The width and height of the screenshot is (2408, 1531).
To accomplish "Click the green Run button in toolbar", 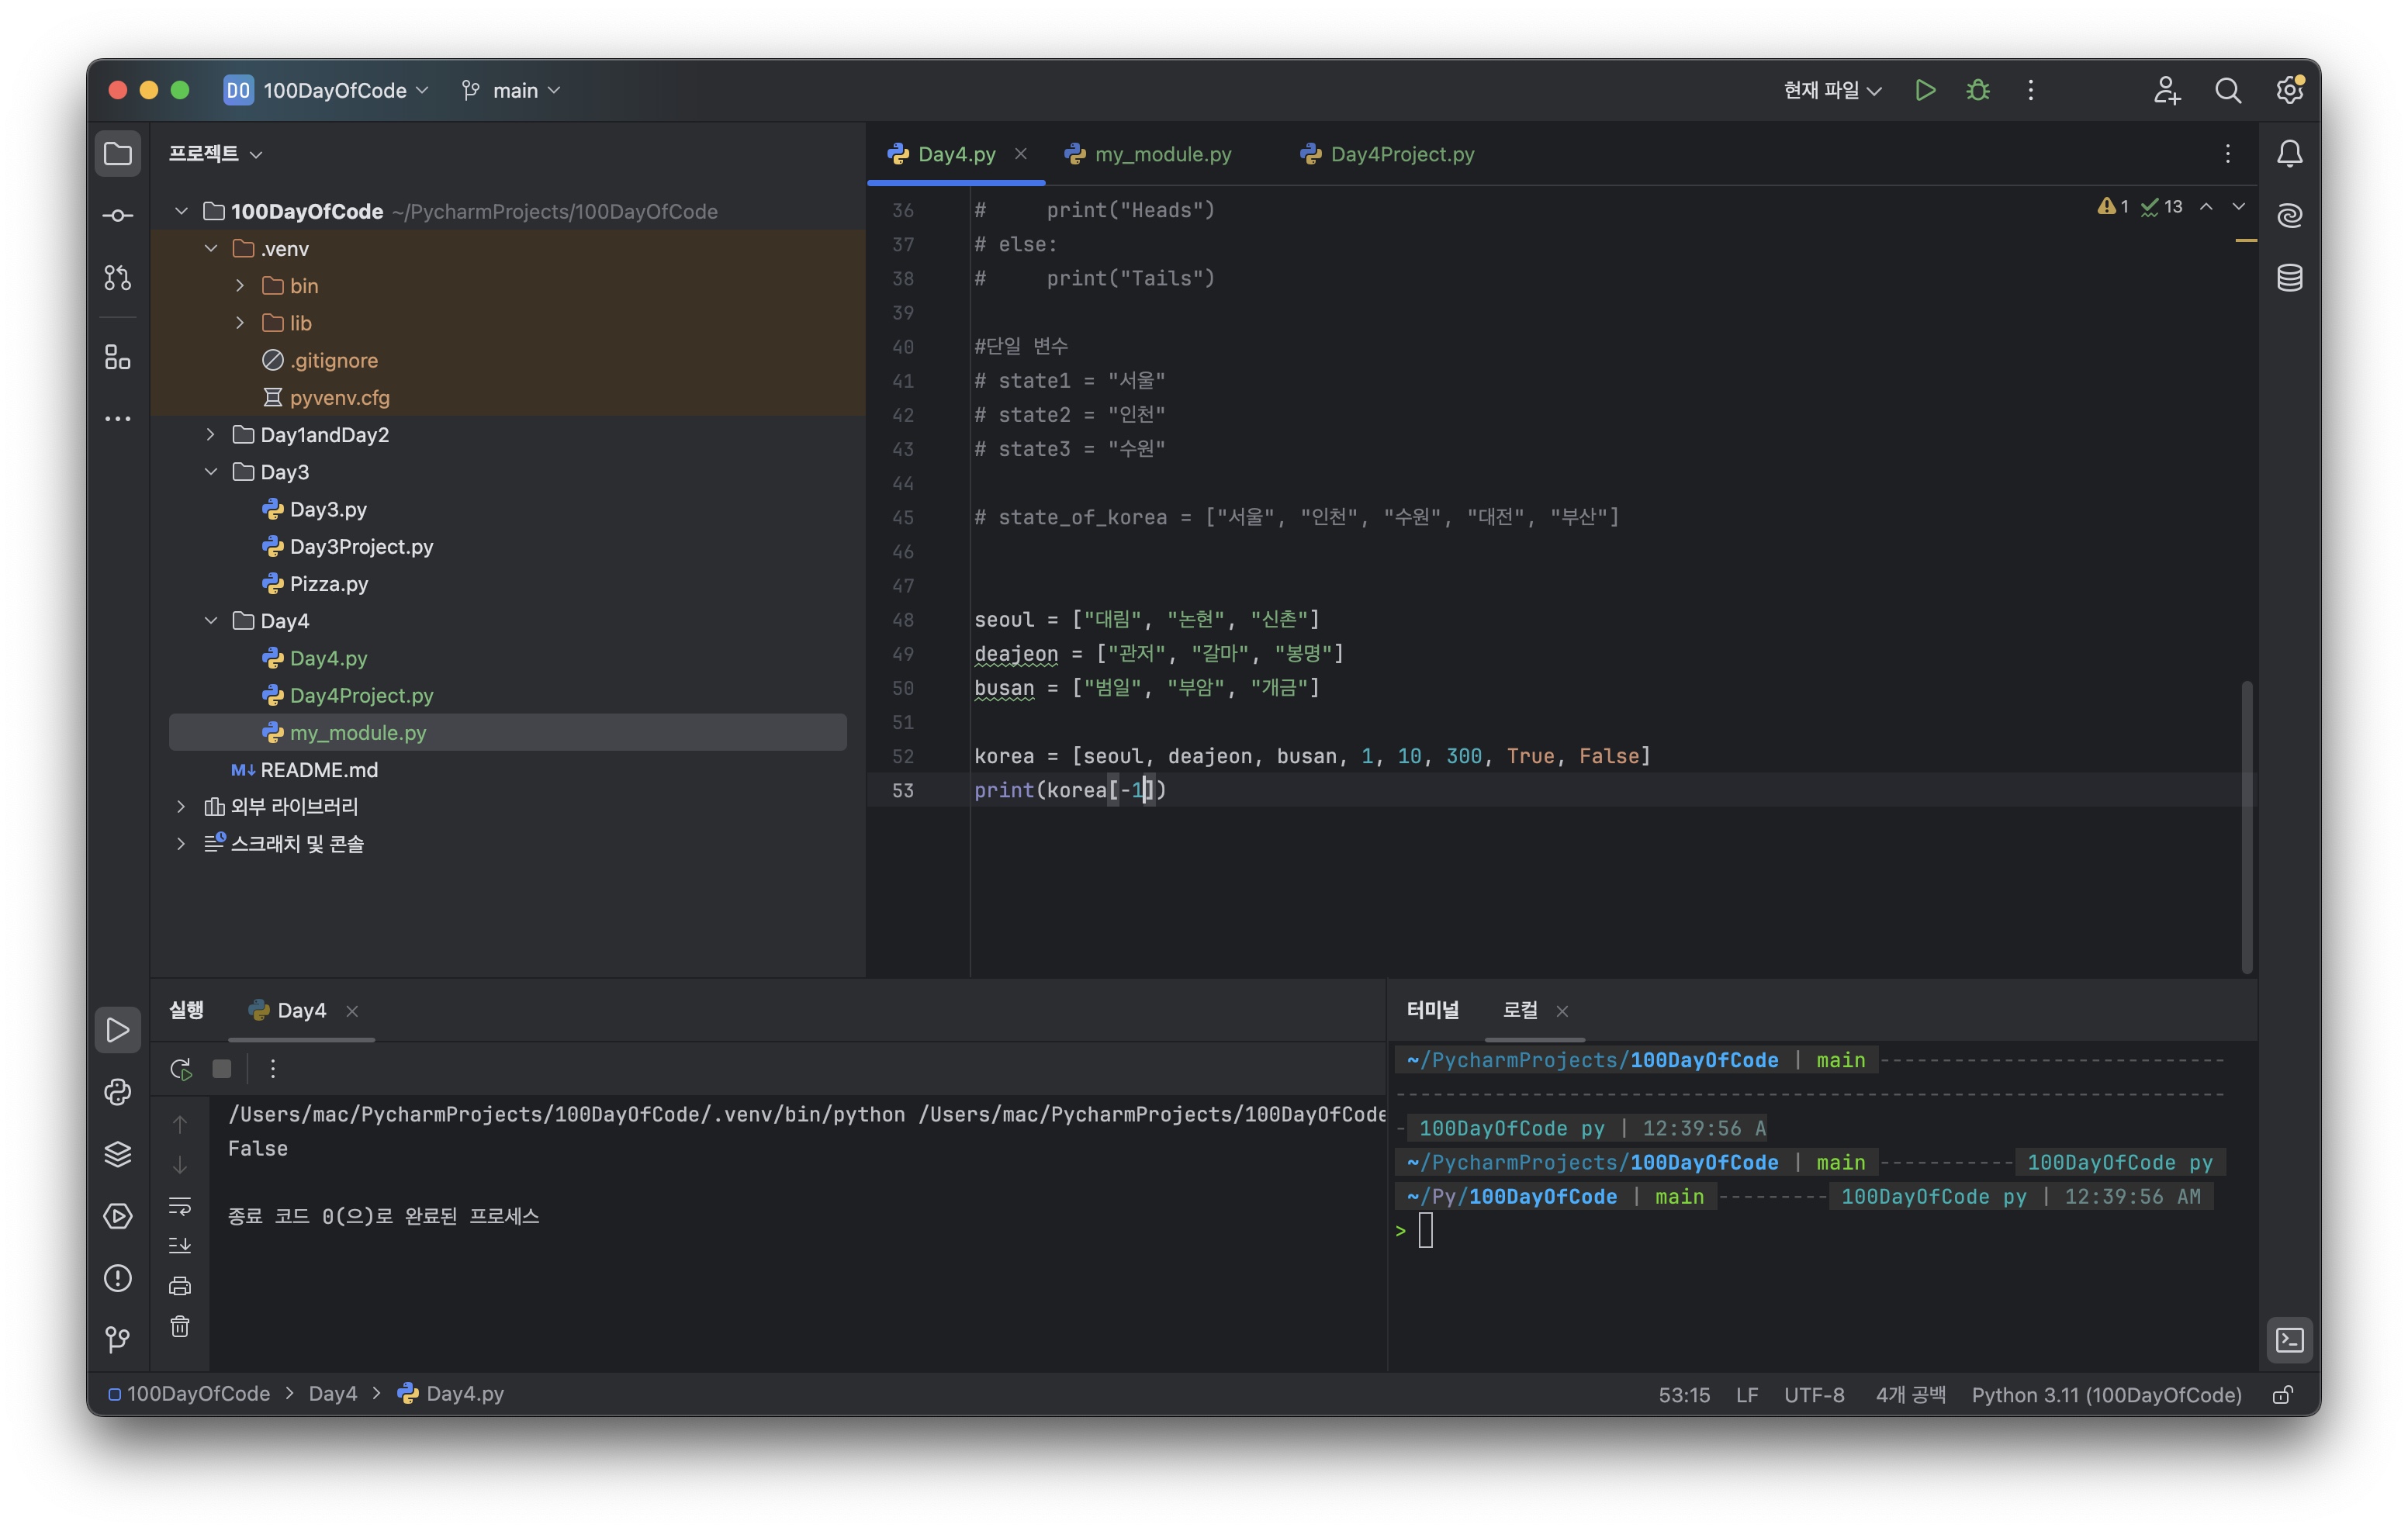I will pyautogui.click(x=1924, y=90).
